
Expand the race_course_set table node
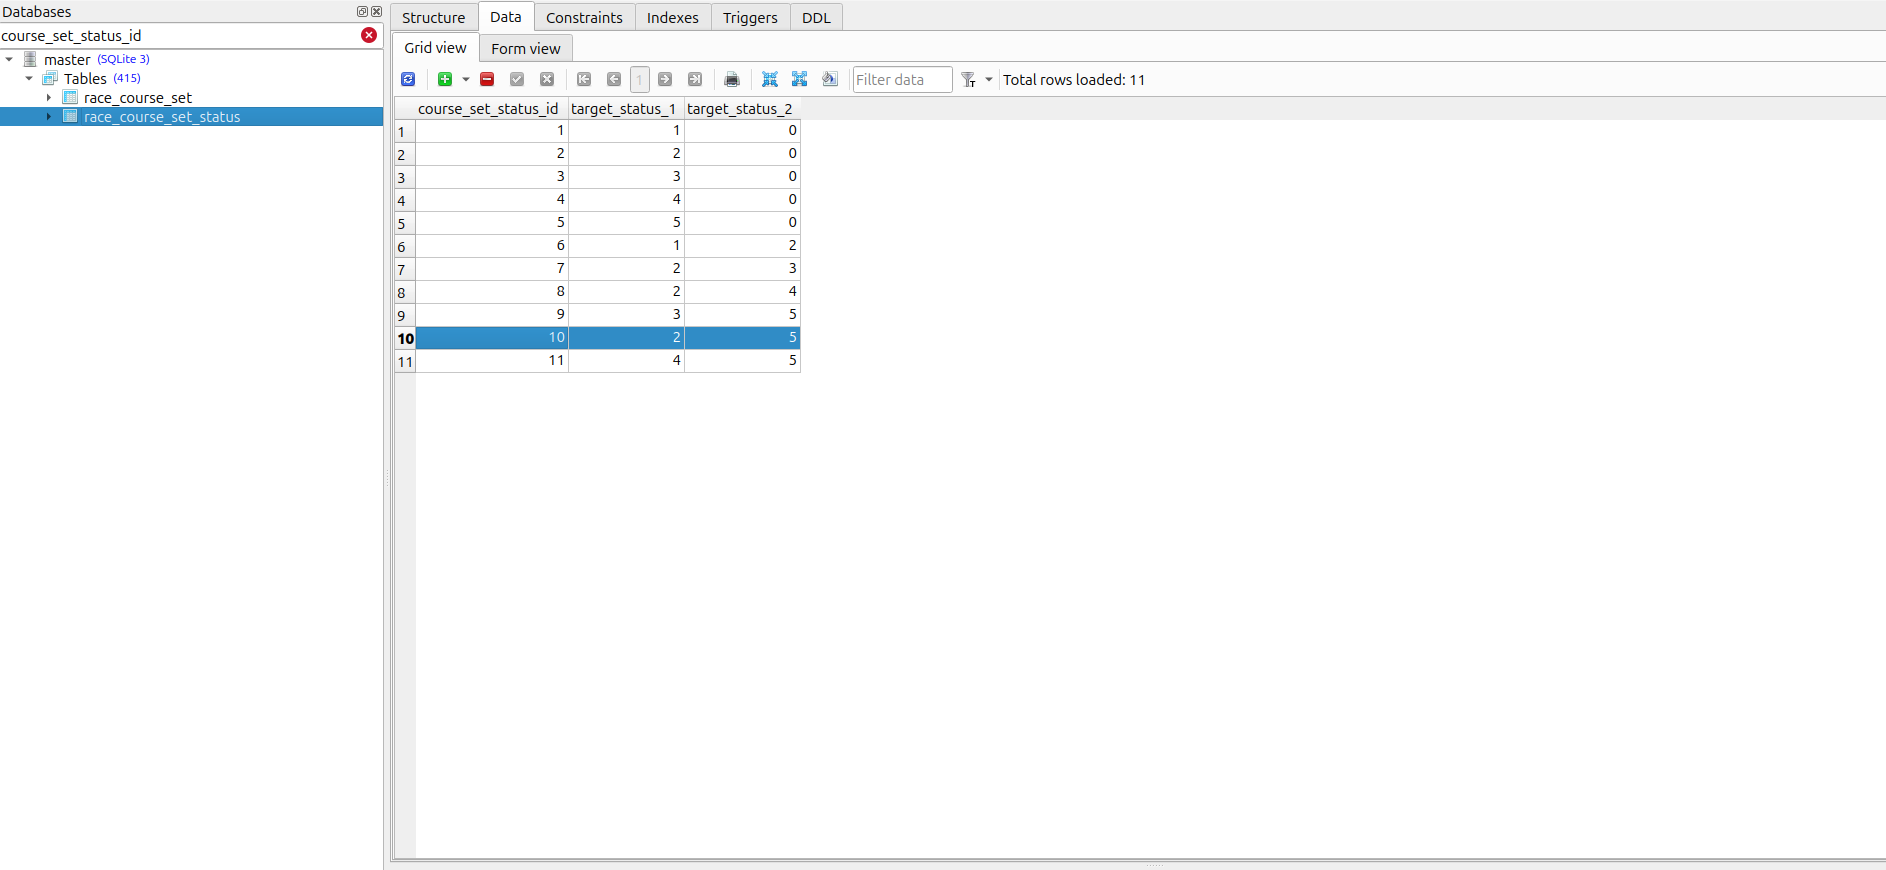click(x=49, y=98)
